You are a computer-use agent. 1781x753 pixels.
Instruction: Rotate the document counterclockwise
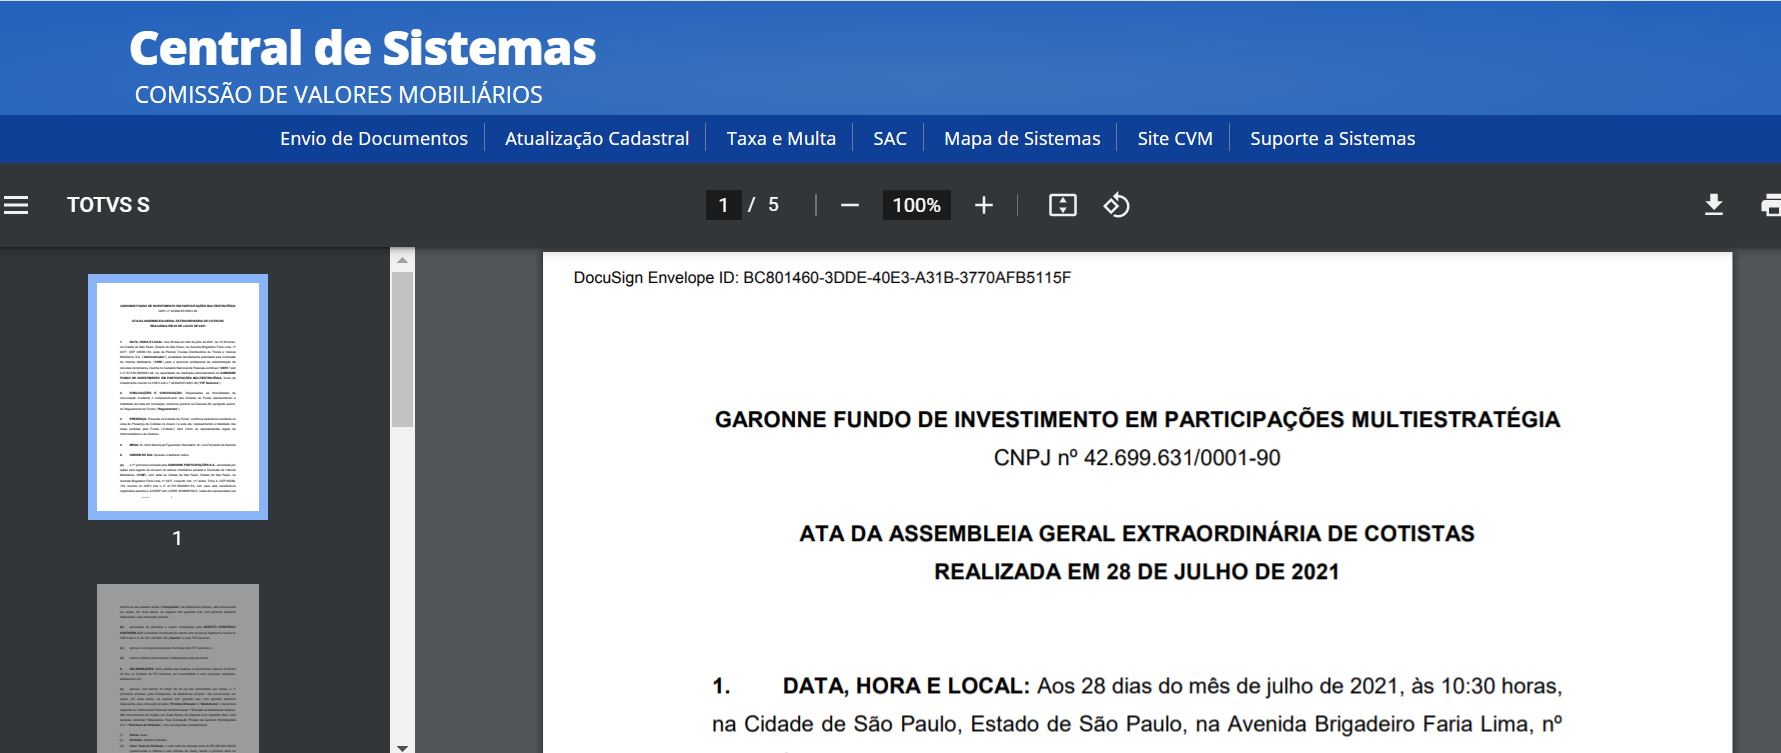[x=1116, y=205]
